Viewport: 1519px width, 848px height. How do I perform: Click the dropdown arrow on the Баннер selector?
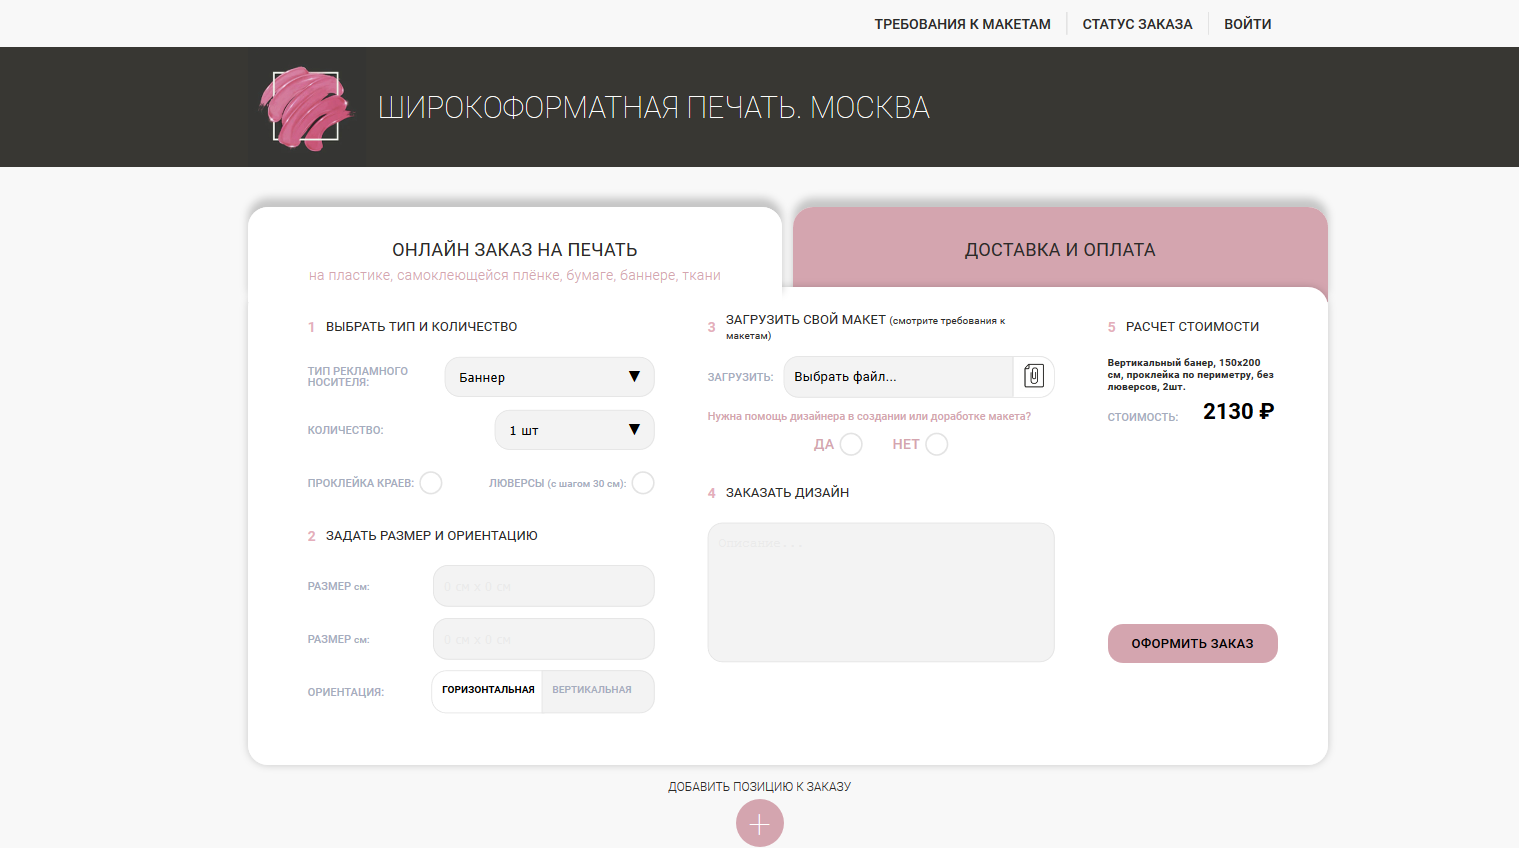634,377
